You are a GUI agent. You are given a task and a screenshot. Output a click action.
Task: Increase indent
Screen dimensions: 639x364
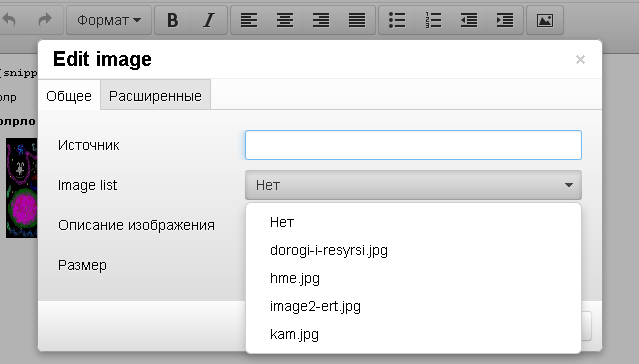tap(505, 20)
